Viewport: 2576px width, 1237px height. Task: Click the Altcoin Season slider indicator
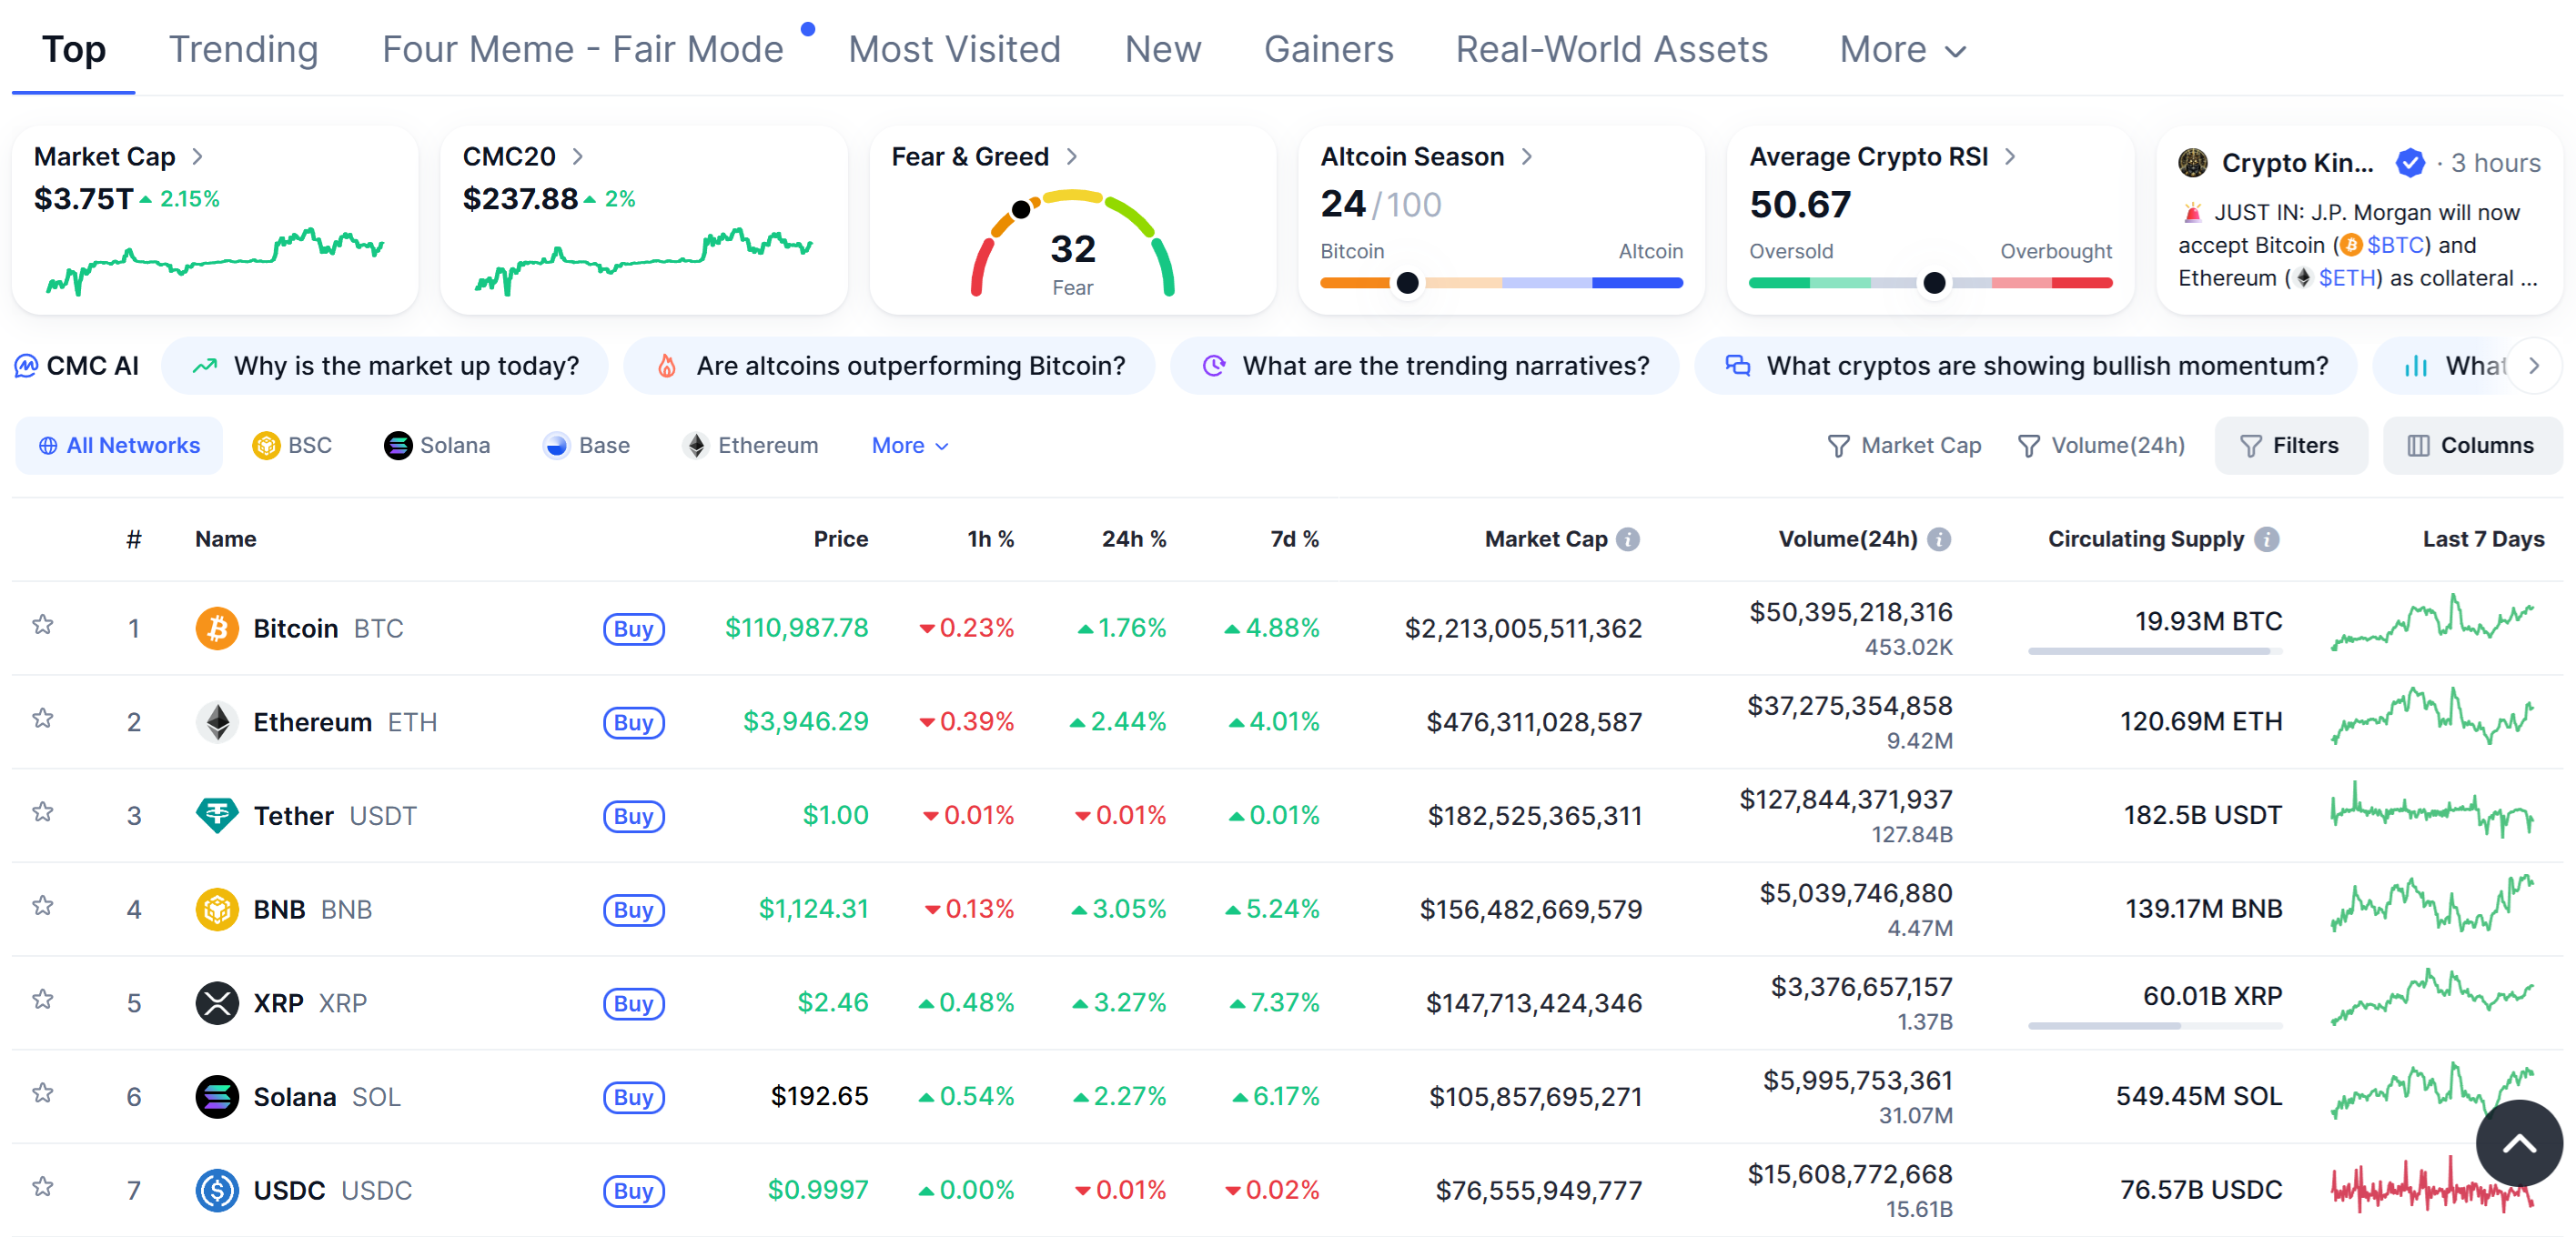pyautogui.click(x=1406, y=283)
